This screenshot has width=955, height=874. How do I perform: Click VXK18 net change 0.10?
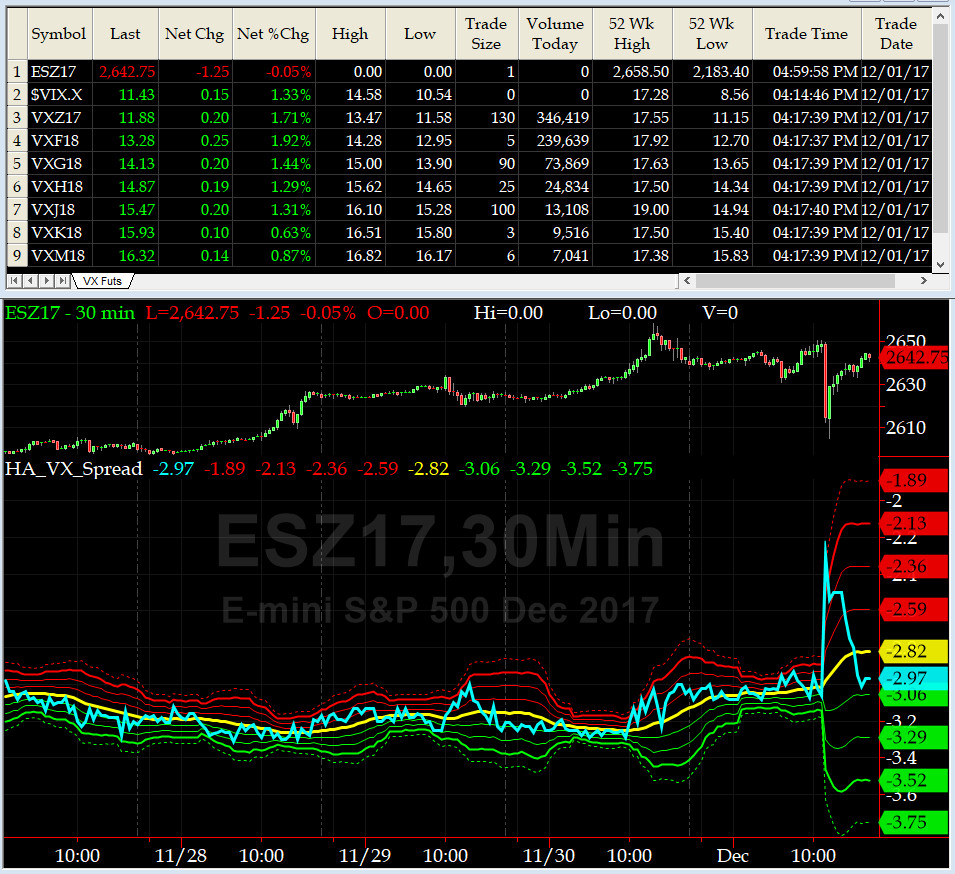[x=196, y=233]
